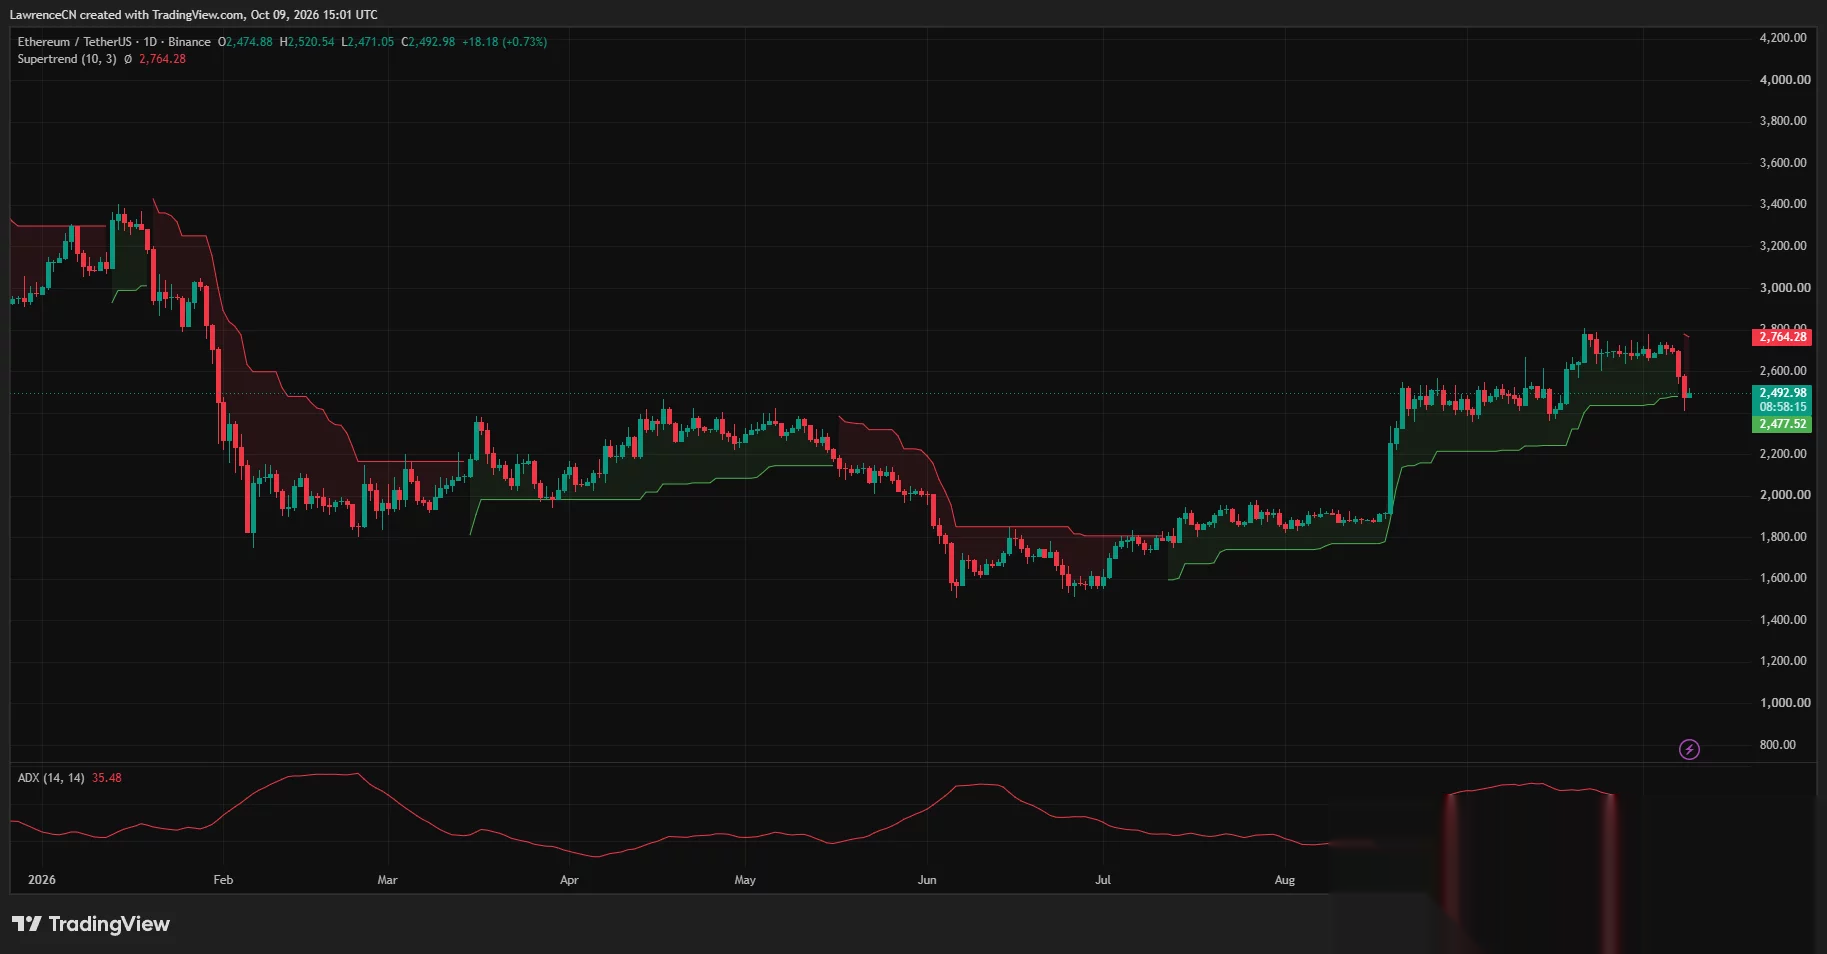This screenshot has height=954, width=1827.
Task: Click the red Supertrend price tag 2,764.28
Action: [1782, 337]
